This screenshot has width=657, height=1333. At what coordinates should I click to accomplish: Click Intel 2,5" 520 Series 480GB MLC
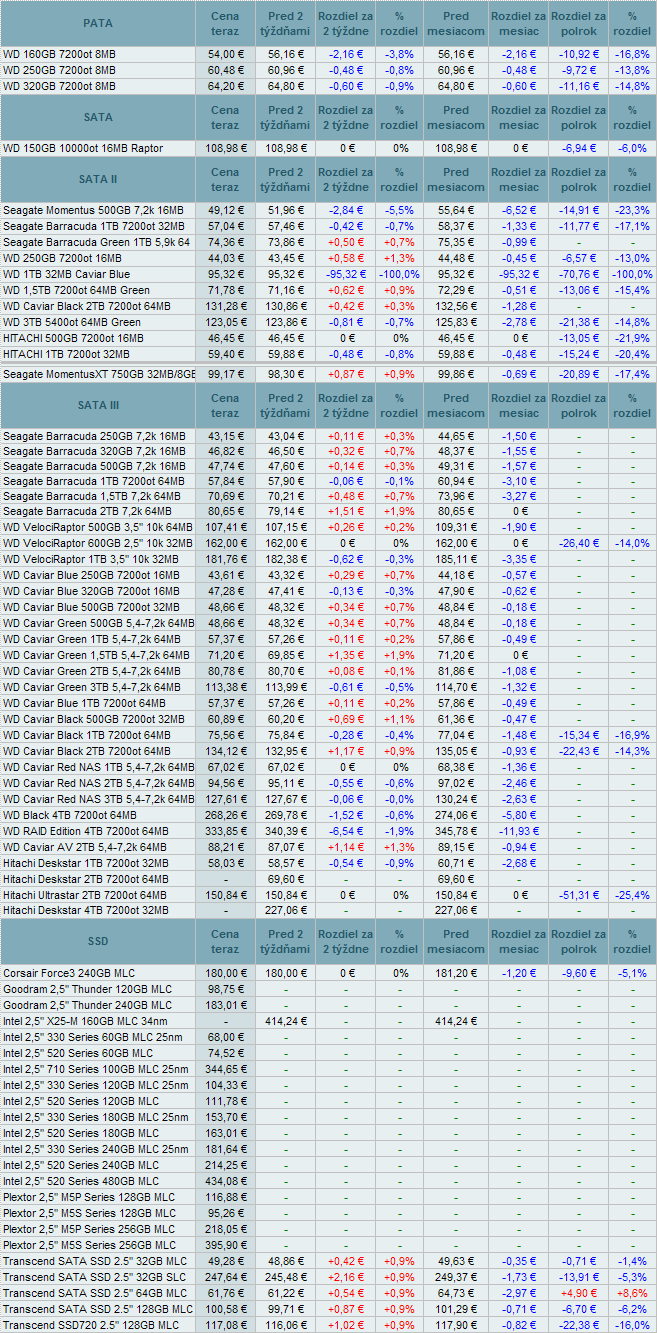point(81,1181)
